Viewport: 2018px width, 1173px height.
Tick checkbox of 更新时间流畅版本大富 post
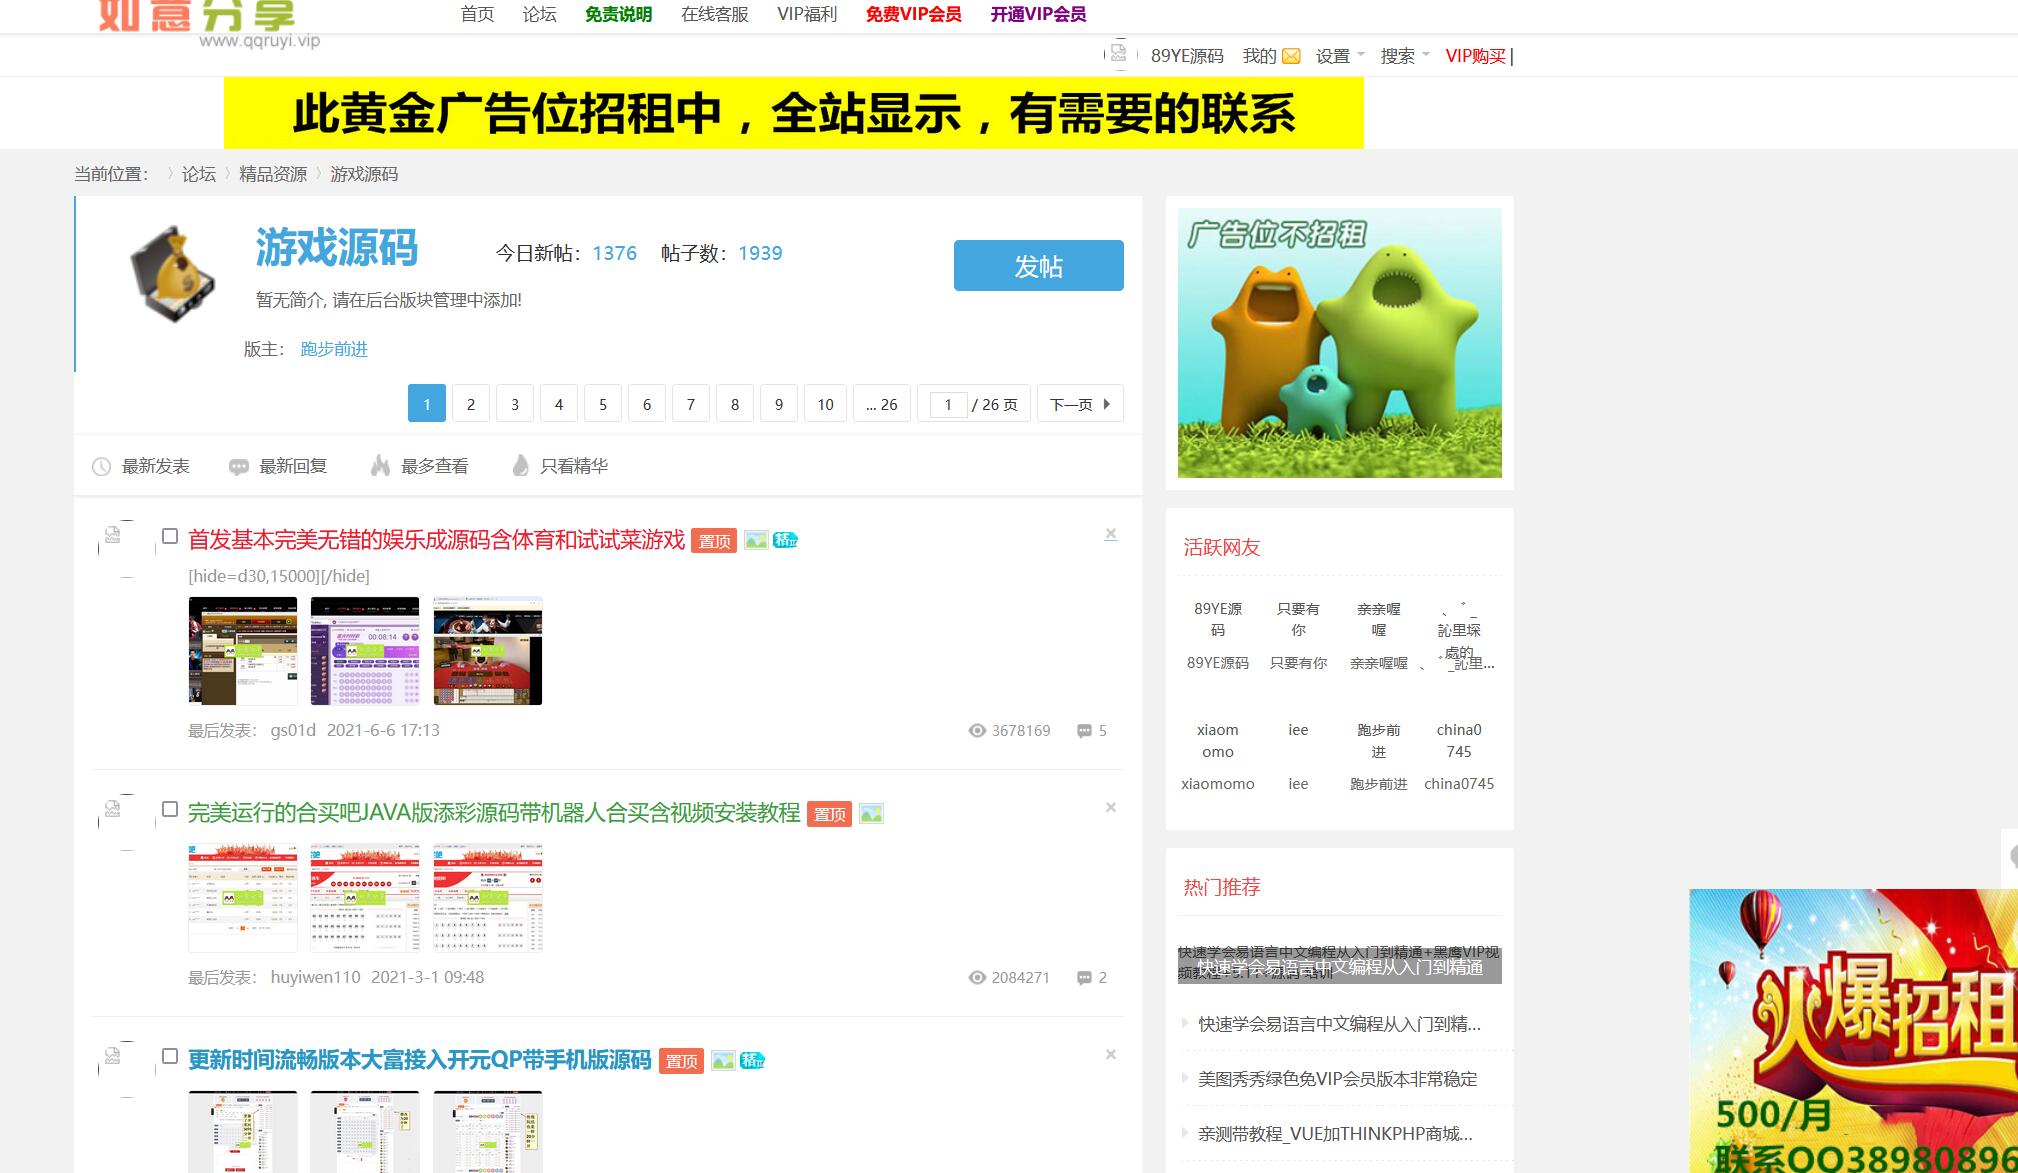(x=170, y=1056)
